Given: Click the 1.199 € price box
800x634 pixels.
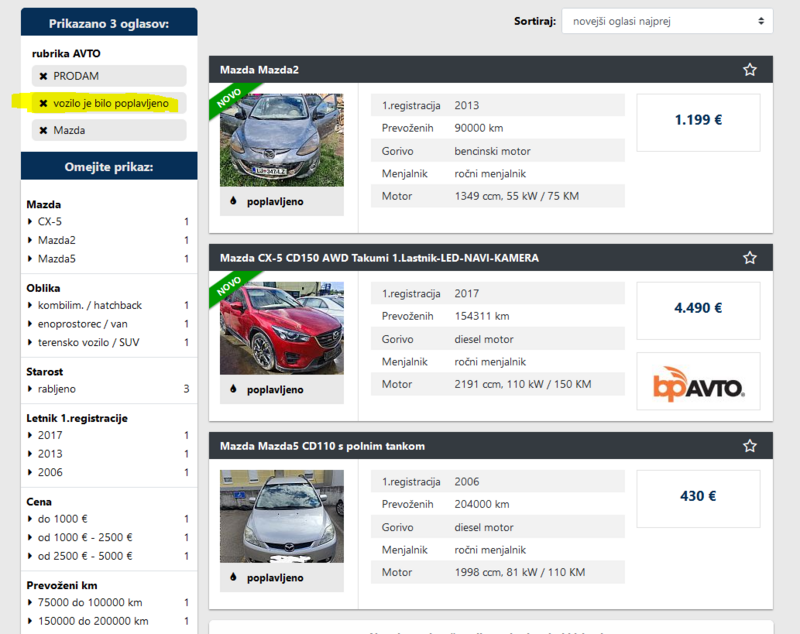Looking at the screenshot, I should tap(698, 121).
